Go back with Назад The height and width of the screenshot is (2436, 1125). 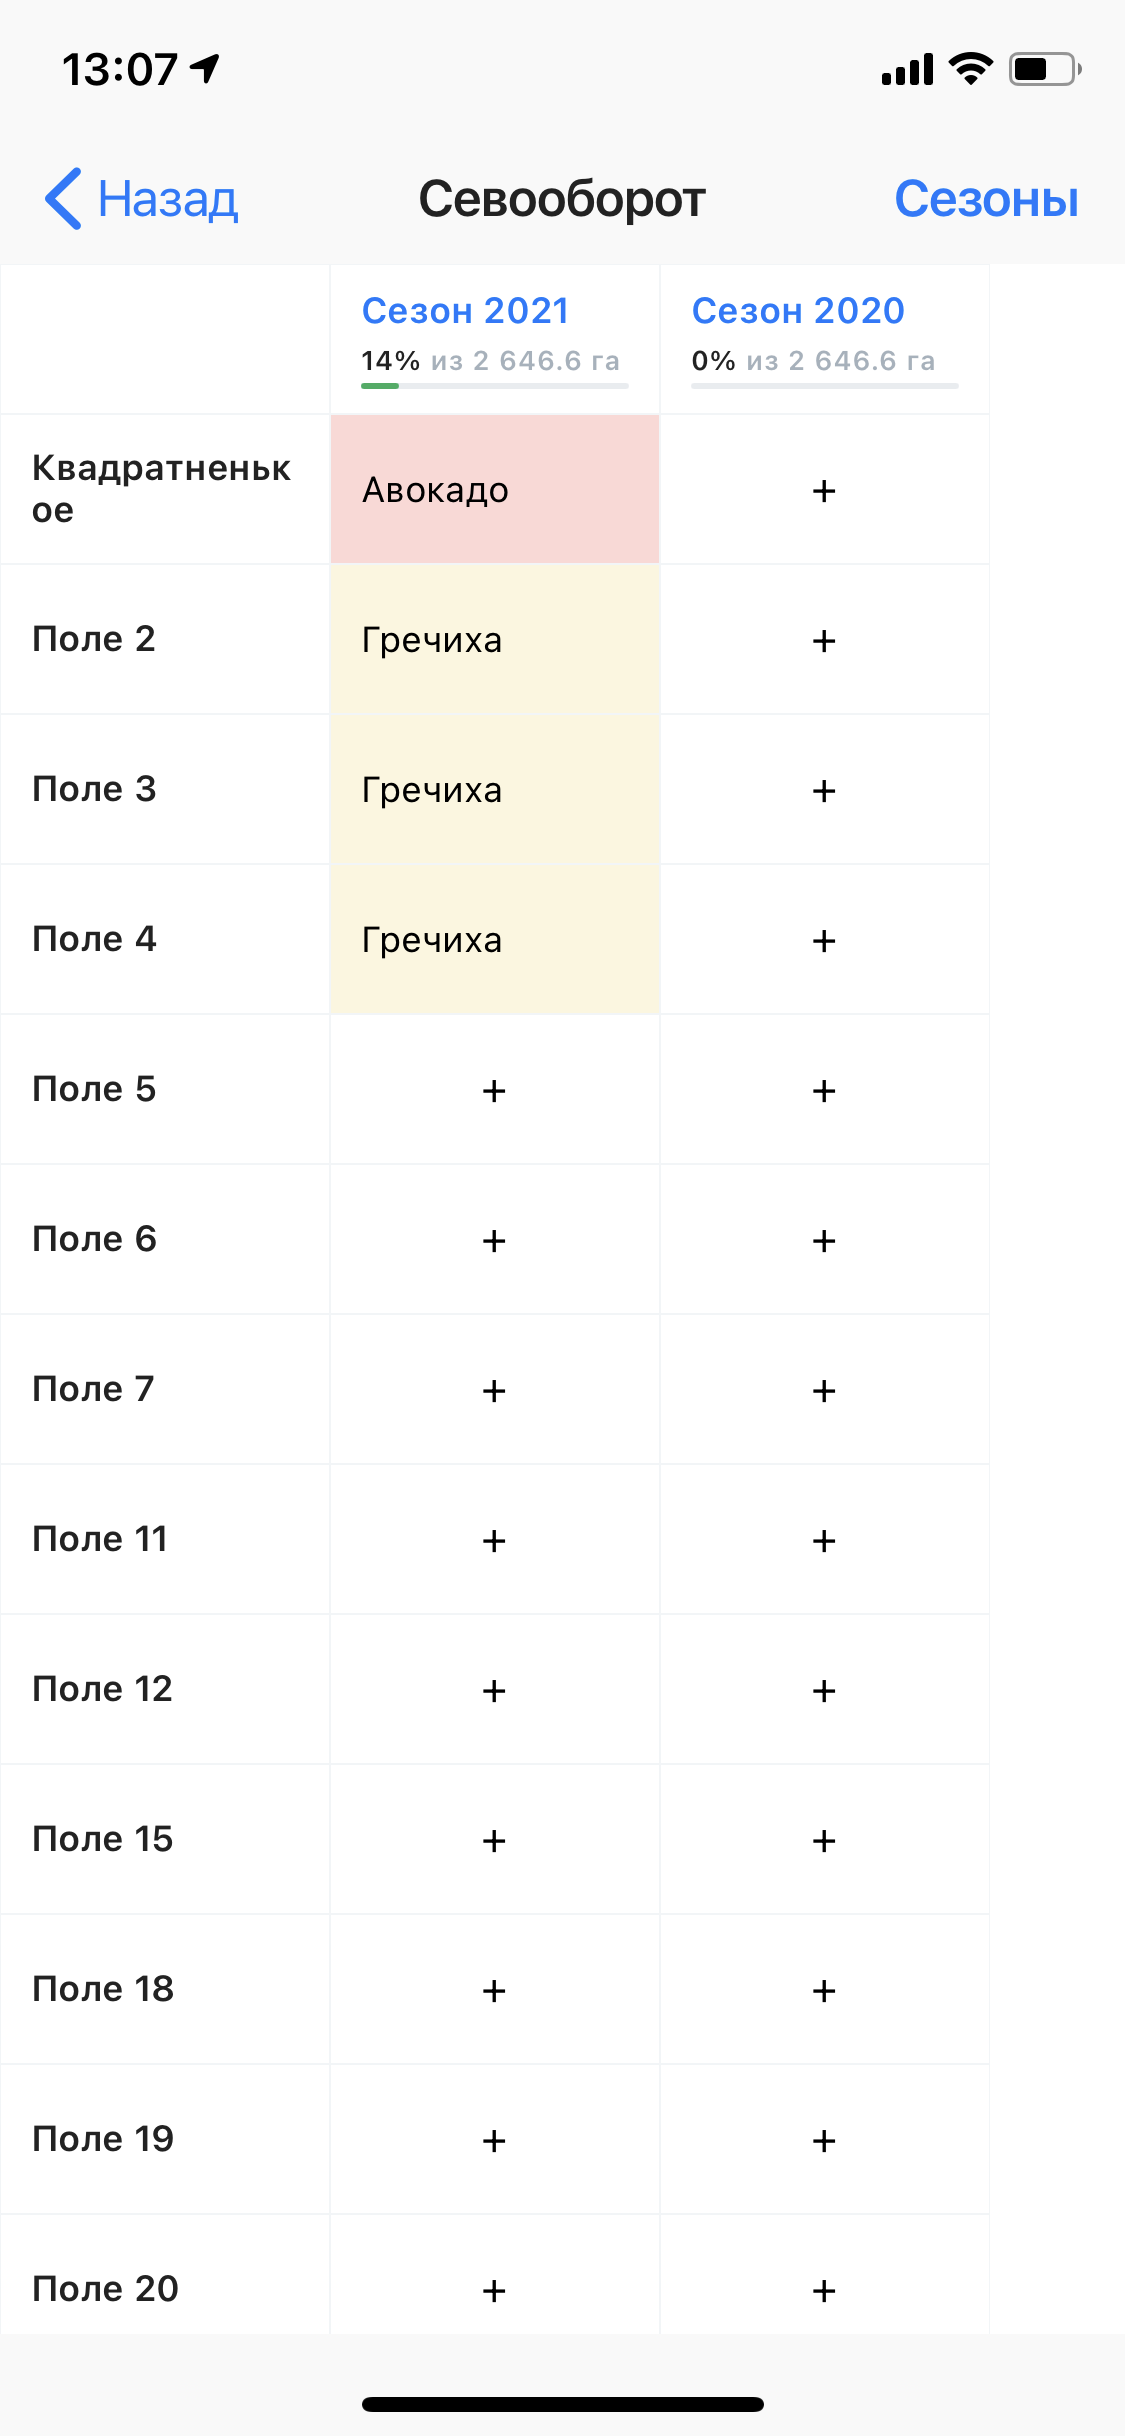[x=142, y=198]
